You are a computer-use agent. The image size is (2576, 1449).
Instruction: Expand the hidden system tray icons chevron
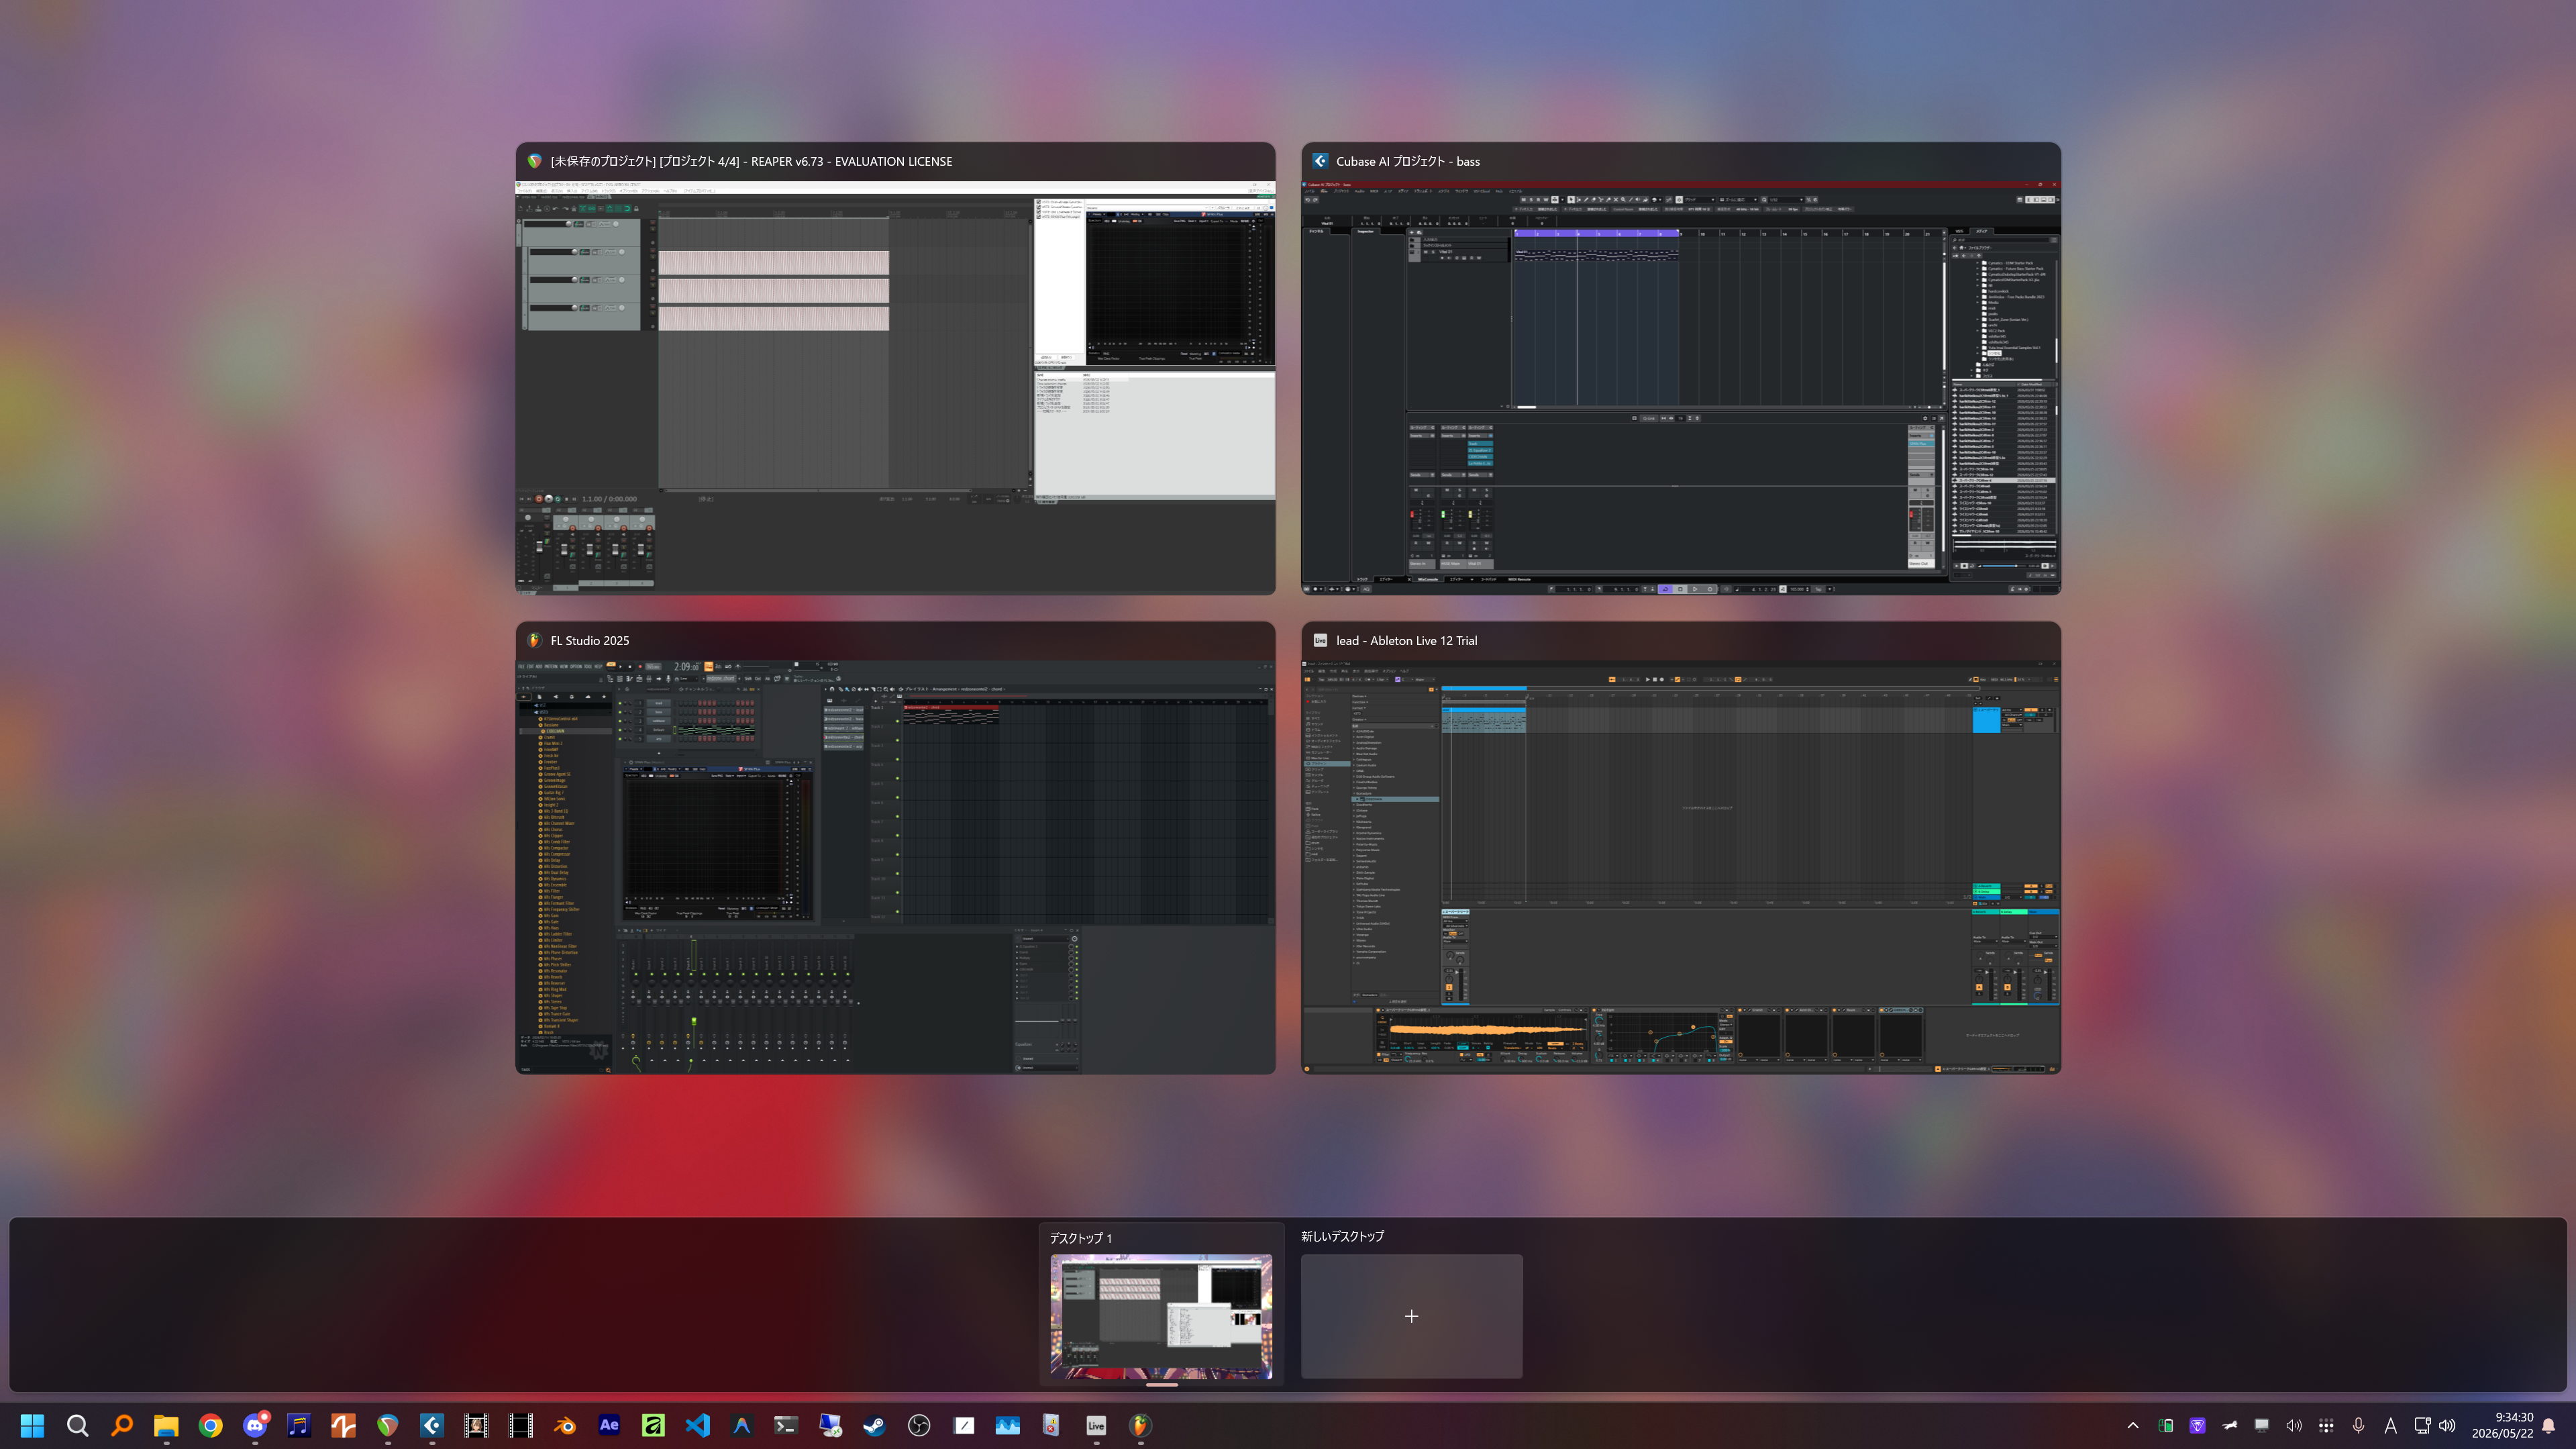click(2132, 1425)
